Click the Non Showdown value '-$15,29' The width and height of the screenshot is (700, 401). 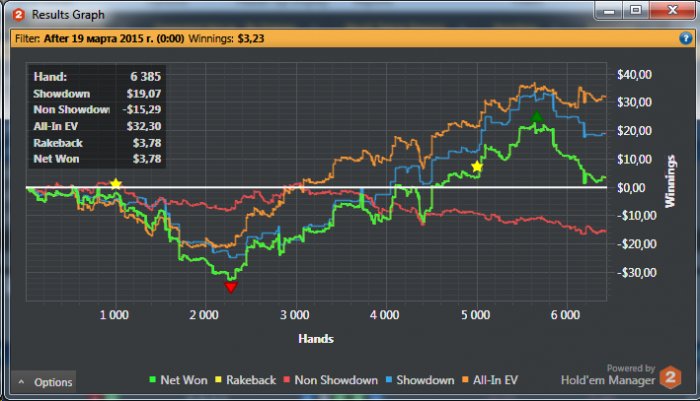[142, 109]
